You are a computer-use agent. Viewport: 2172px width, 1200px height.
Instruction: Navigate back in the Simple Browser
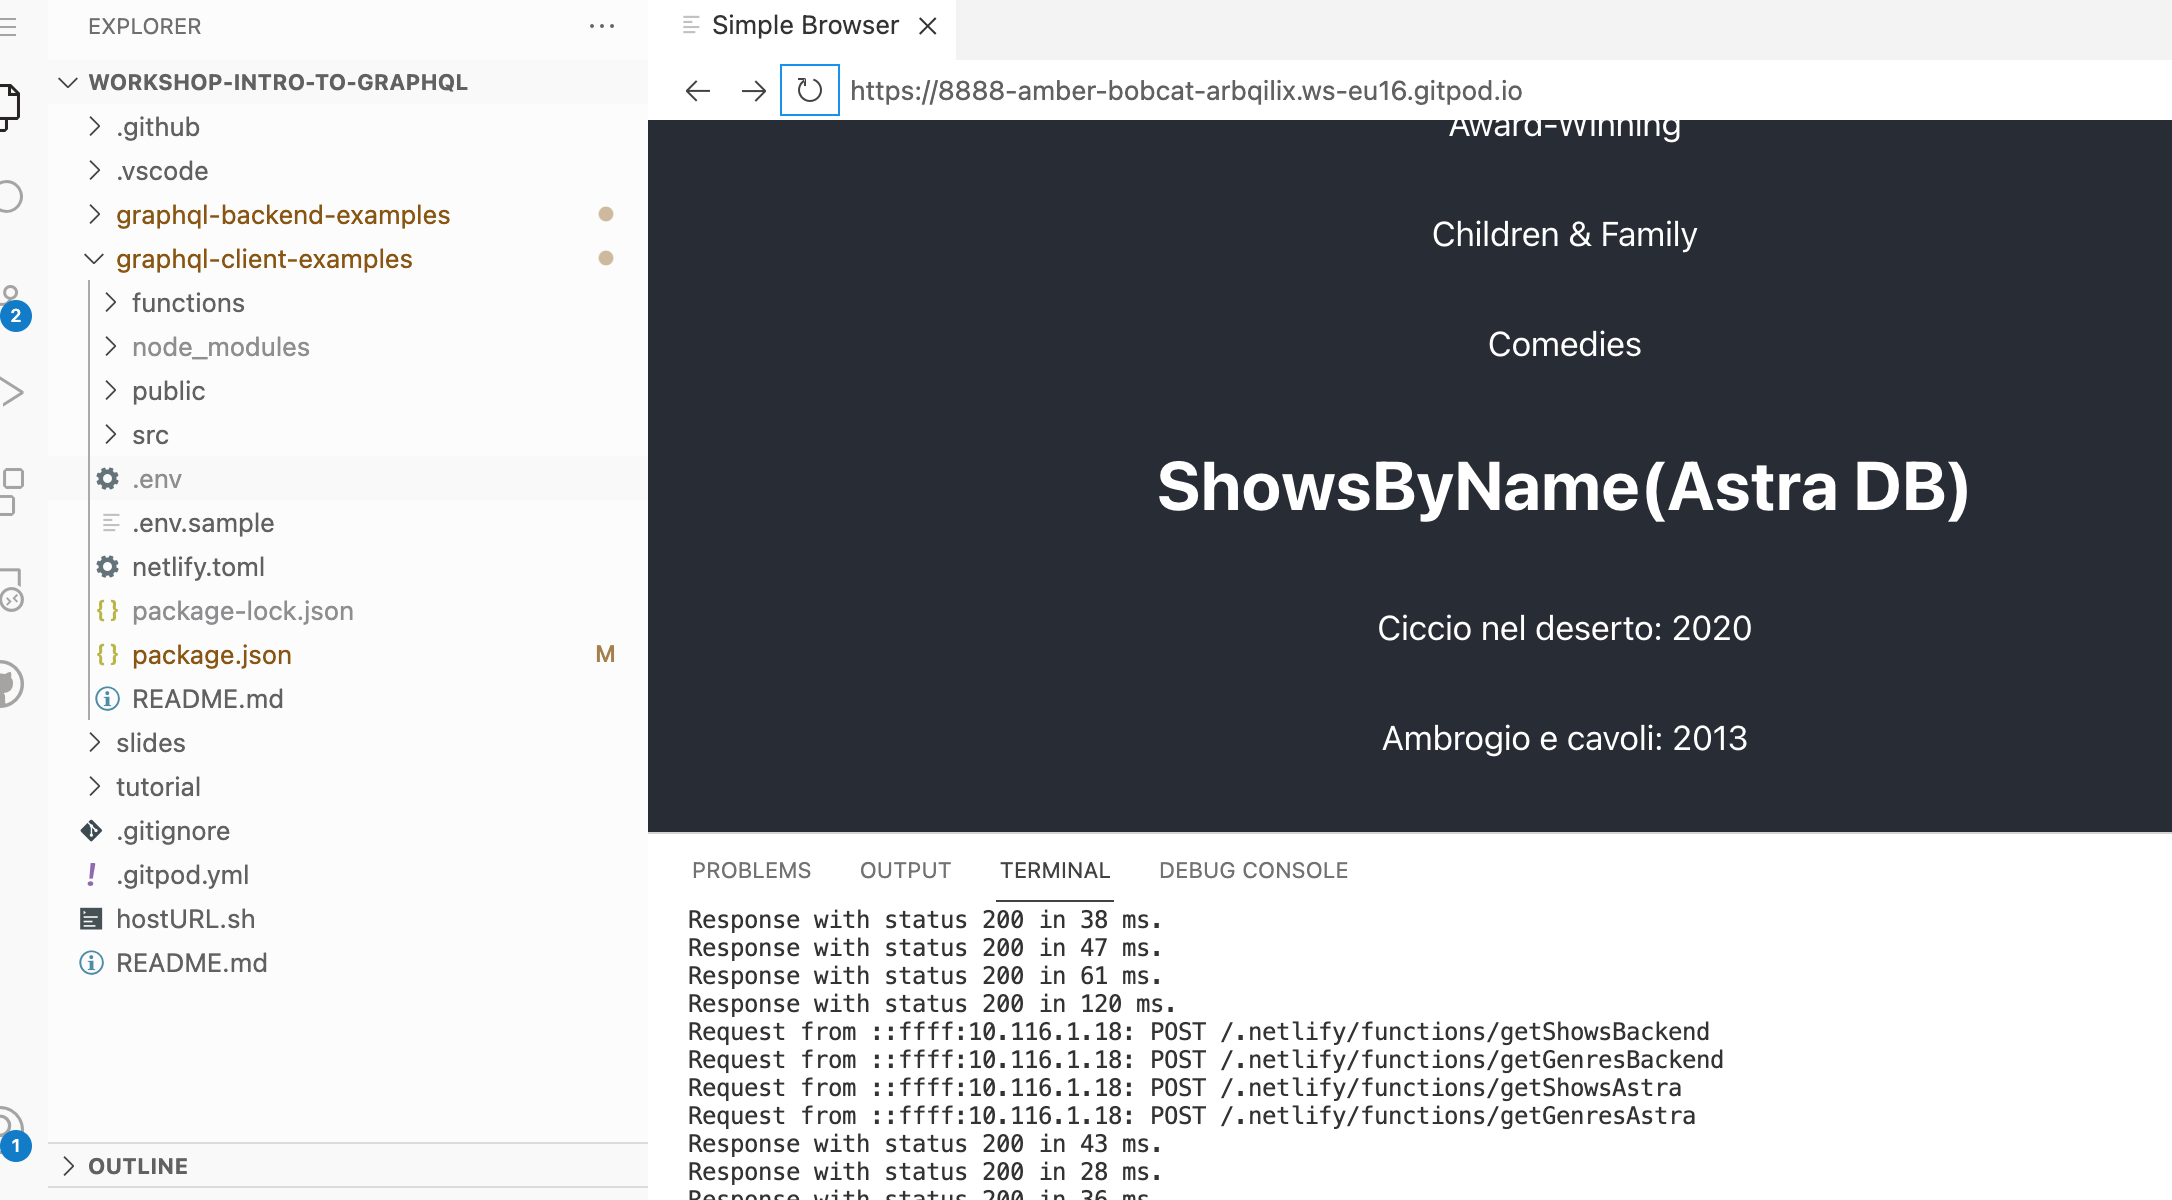pos(697,90)
